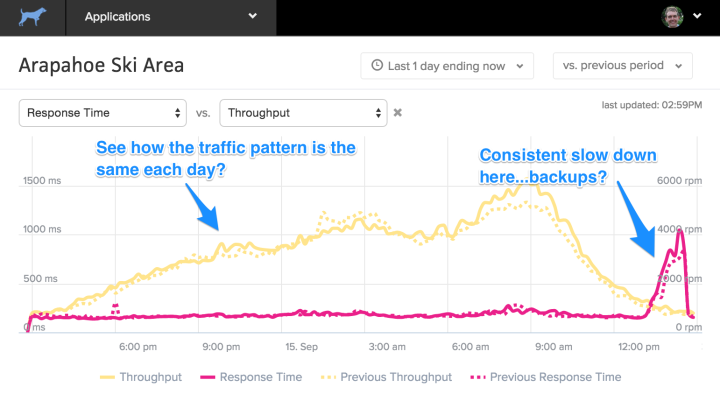The width and height of the screenshot is (720, 394).
Task: Click the response time spike peak on chart
Action: (681, 231)
